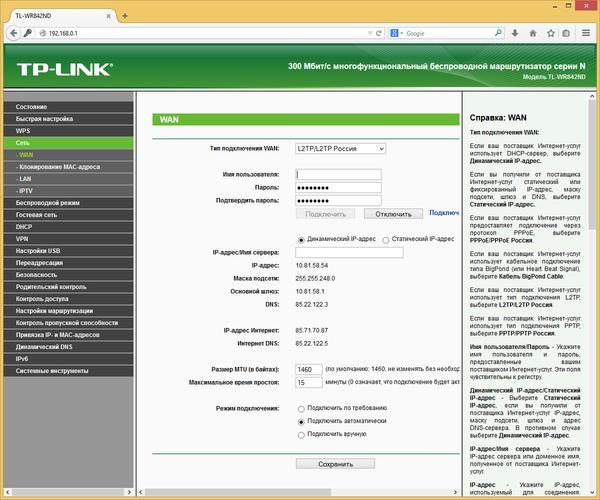600x500 pixels.
Task: Click the address bar showing 192.168.0.1
Action: coord(207,33)
